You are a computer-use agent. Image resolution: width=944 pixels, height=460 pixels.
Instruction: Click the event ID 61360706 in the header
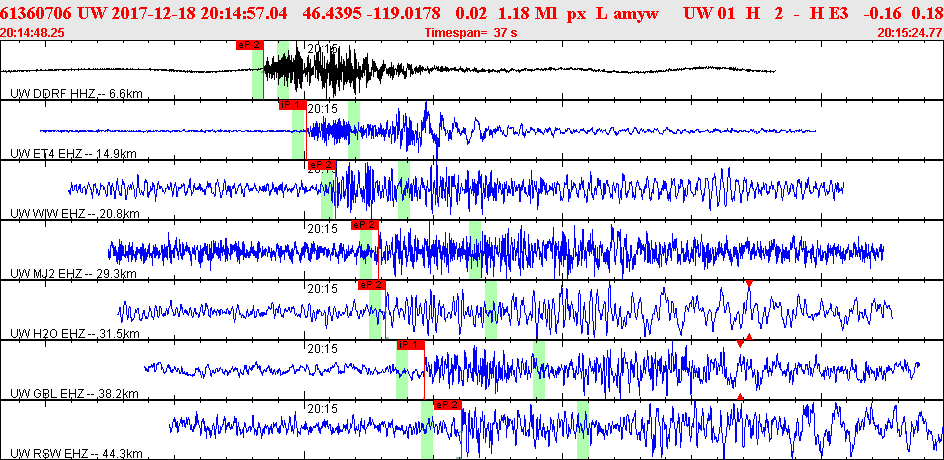(x=37, y=13)
